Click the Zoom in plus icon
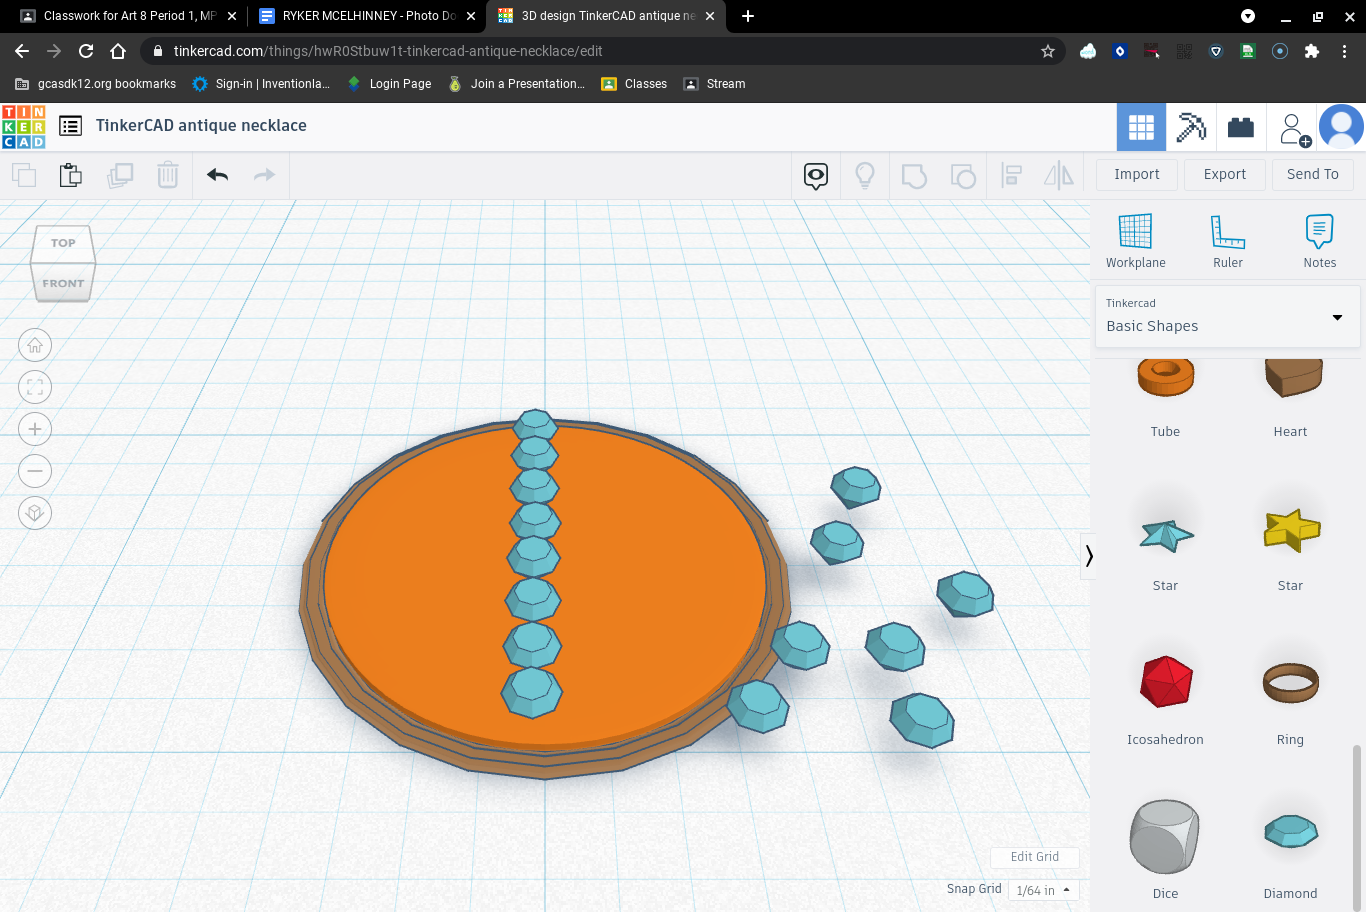 (x=35, y=430)
